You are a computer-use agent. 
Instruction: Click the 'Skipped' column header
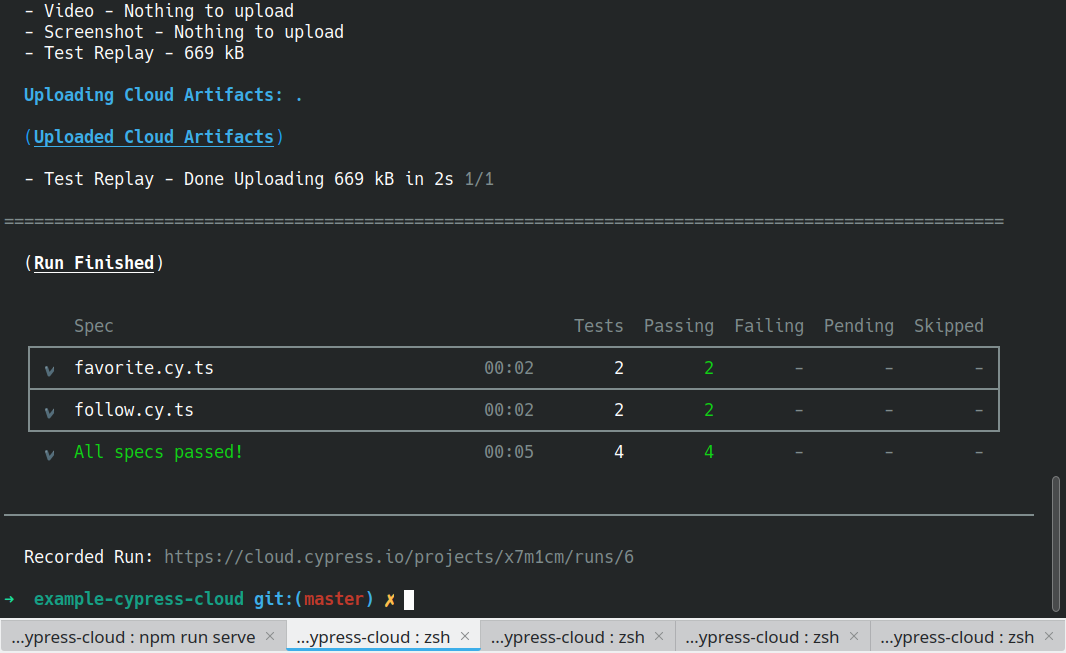[949, 326]
